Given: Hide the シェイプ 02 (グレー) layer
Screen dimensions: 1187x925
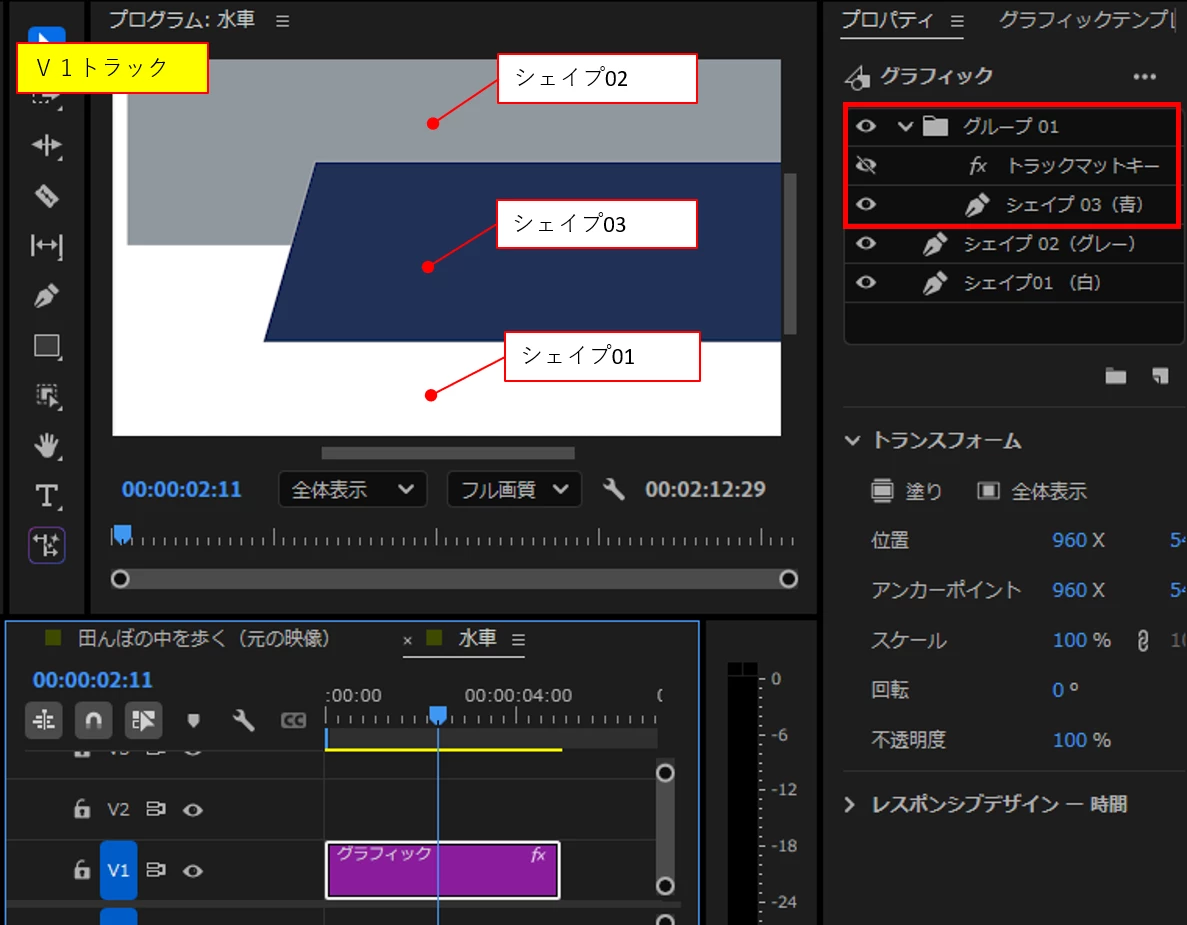Looking at the screenshot, I should click(866, 244).
